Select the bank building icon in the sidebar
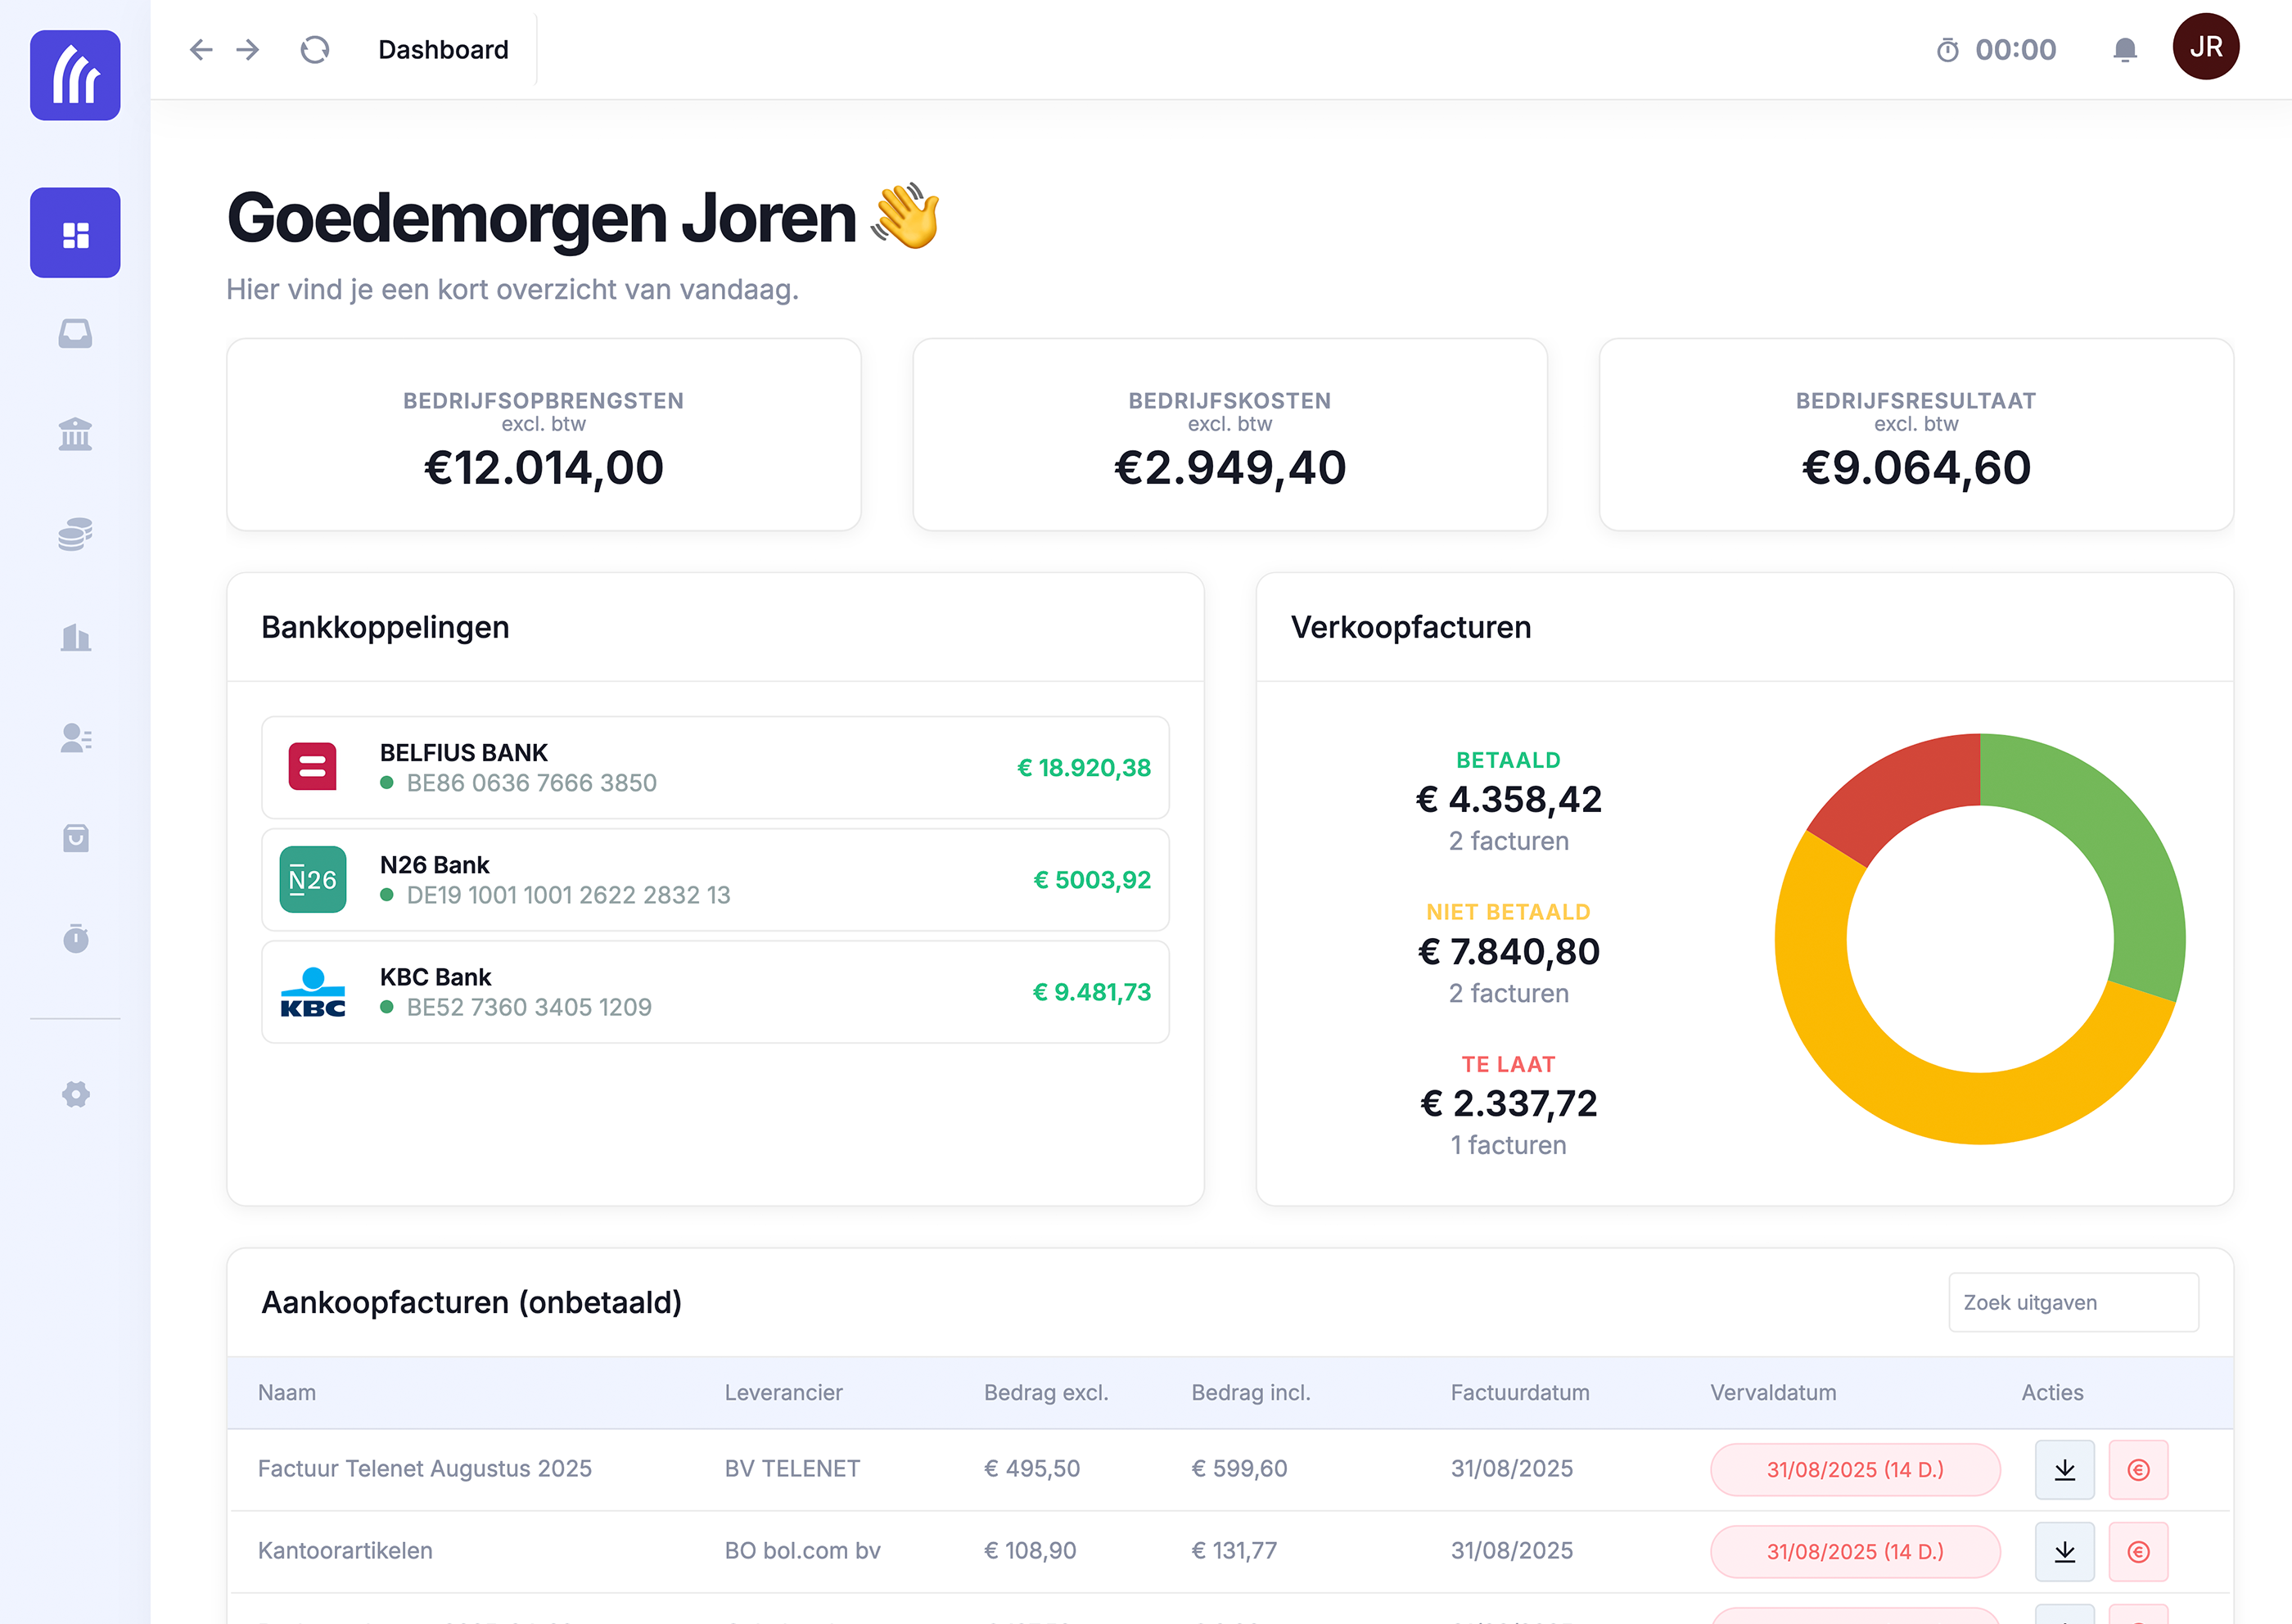Viewport: 2292px width, 1624px height. point(75,434)
